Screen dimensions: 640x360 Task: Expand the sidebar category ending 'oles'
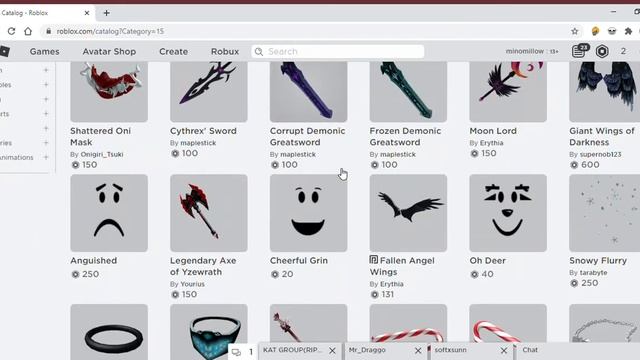(x=46, y=84)
